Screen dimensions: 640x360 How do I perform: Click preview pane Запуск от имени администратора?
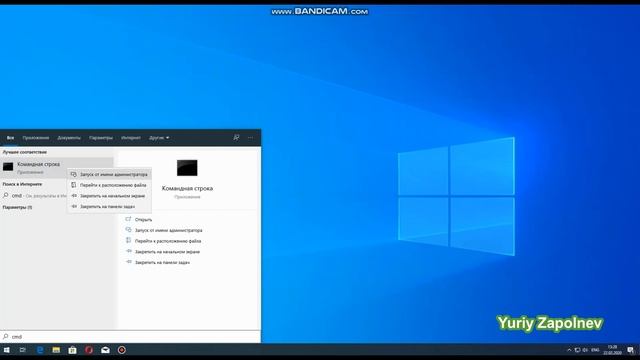click(168, 230)
